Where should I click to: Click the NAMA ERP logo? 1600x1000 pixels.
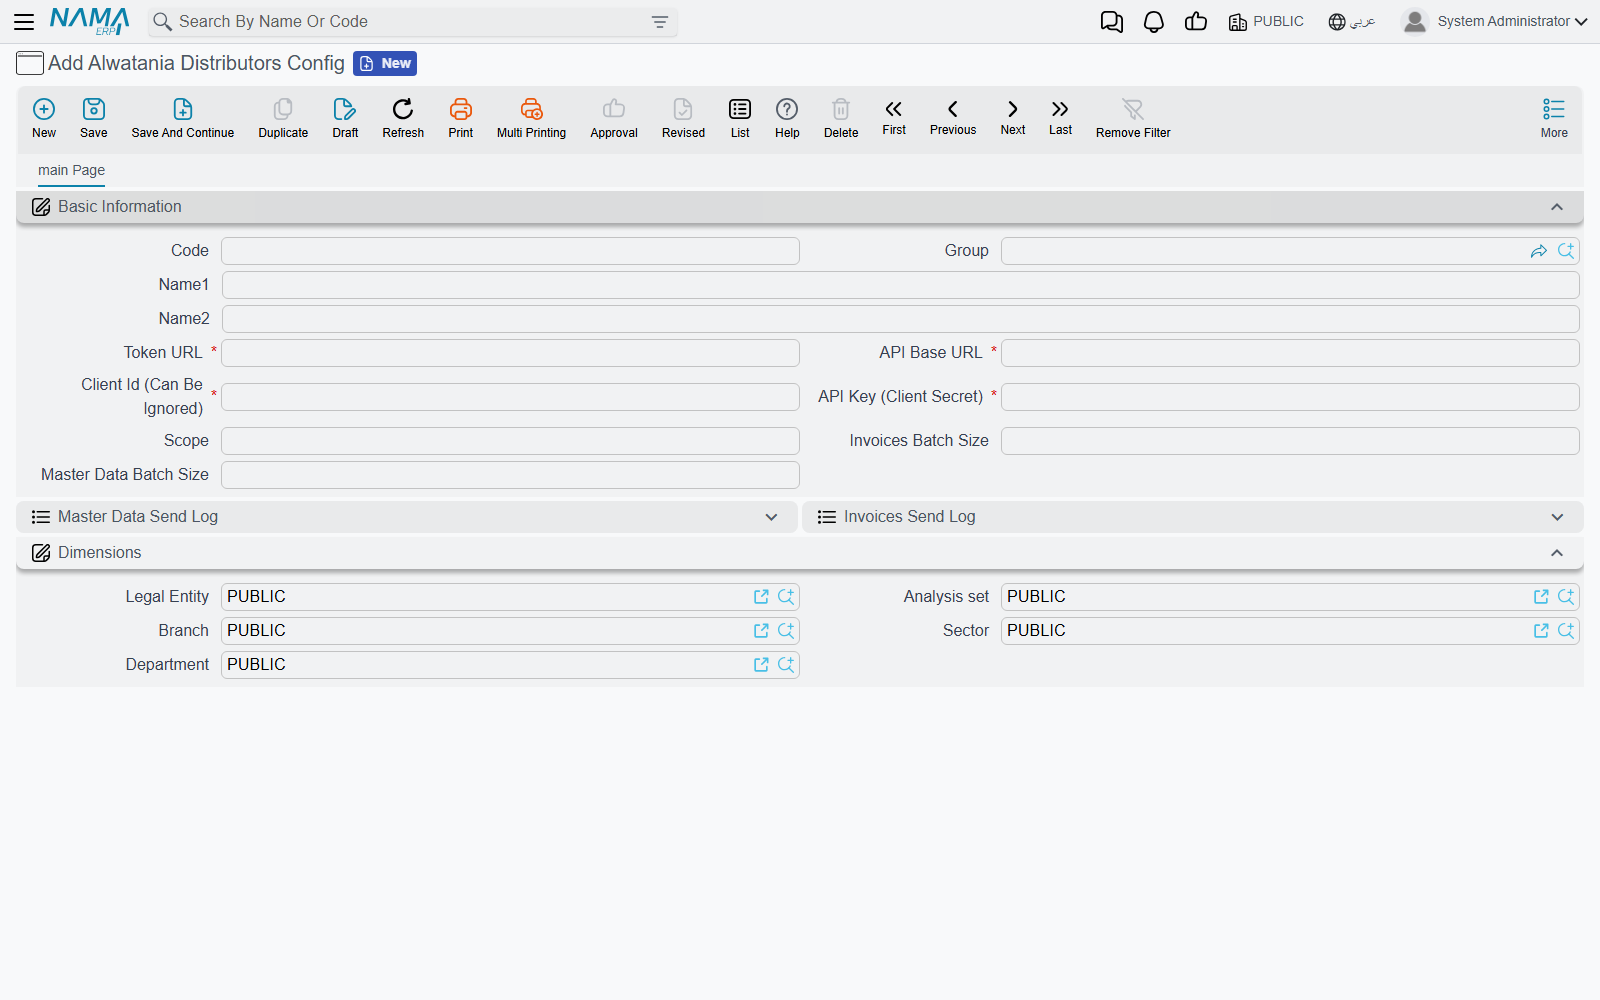[x=90, y=21]
